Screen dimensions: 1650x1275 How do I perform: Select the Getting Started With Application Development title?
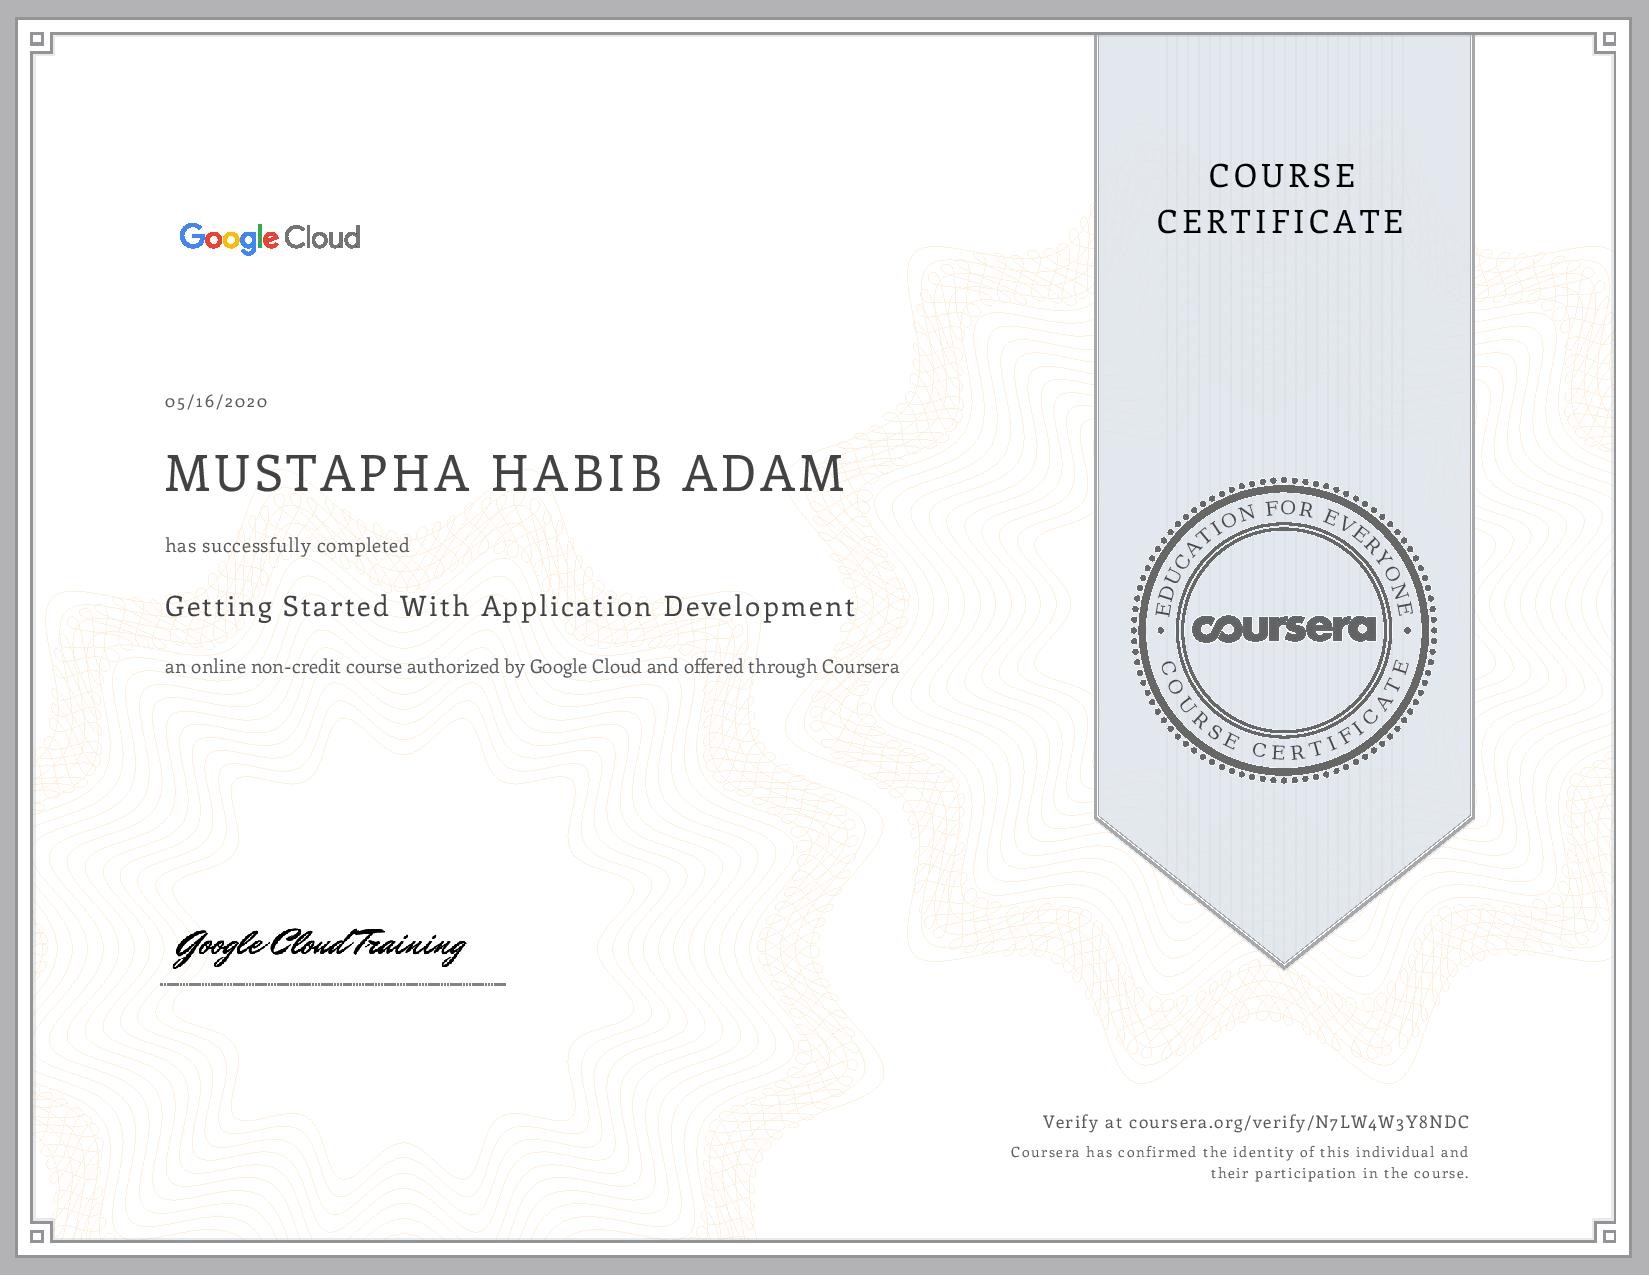510,607
